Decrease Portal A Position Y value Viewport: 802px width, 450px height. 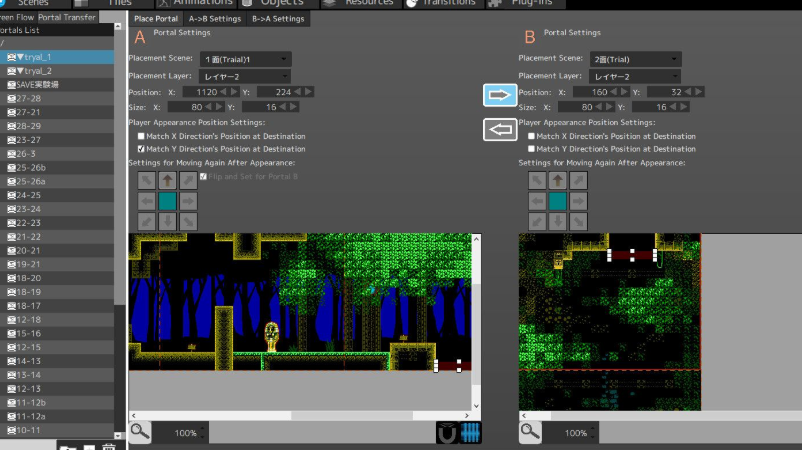(297, 92)
